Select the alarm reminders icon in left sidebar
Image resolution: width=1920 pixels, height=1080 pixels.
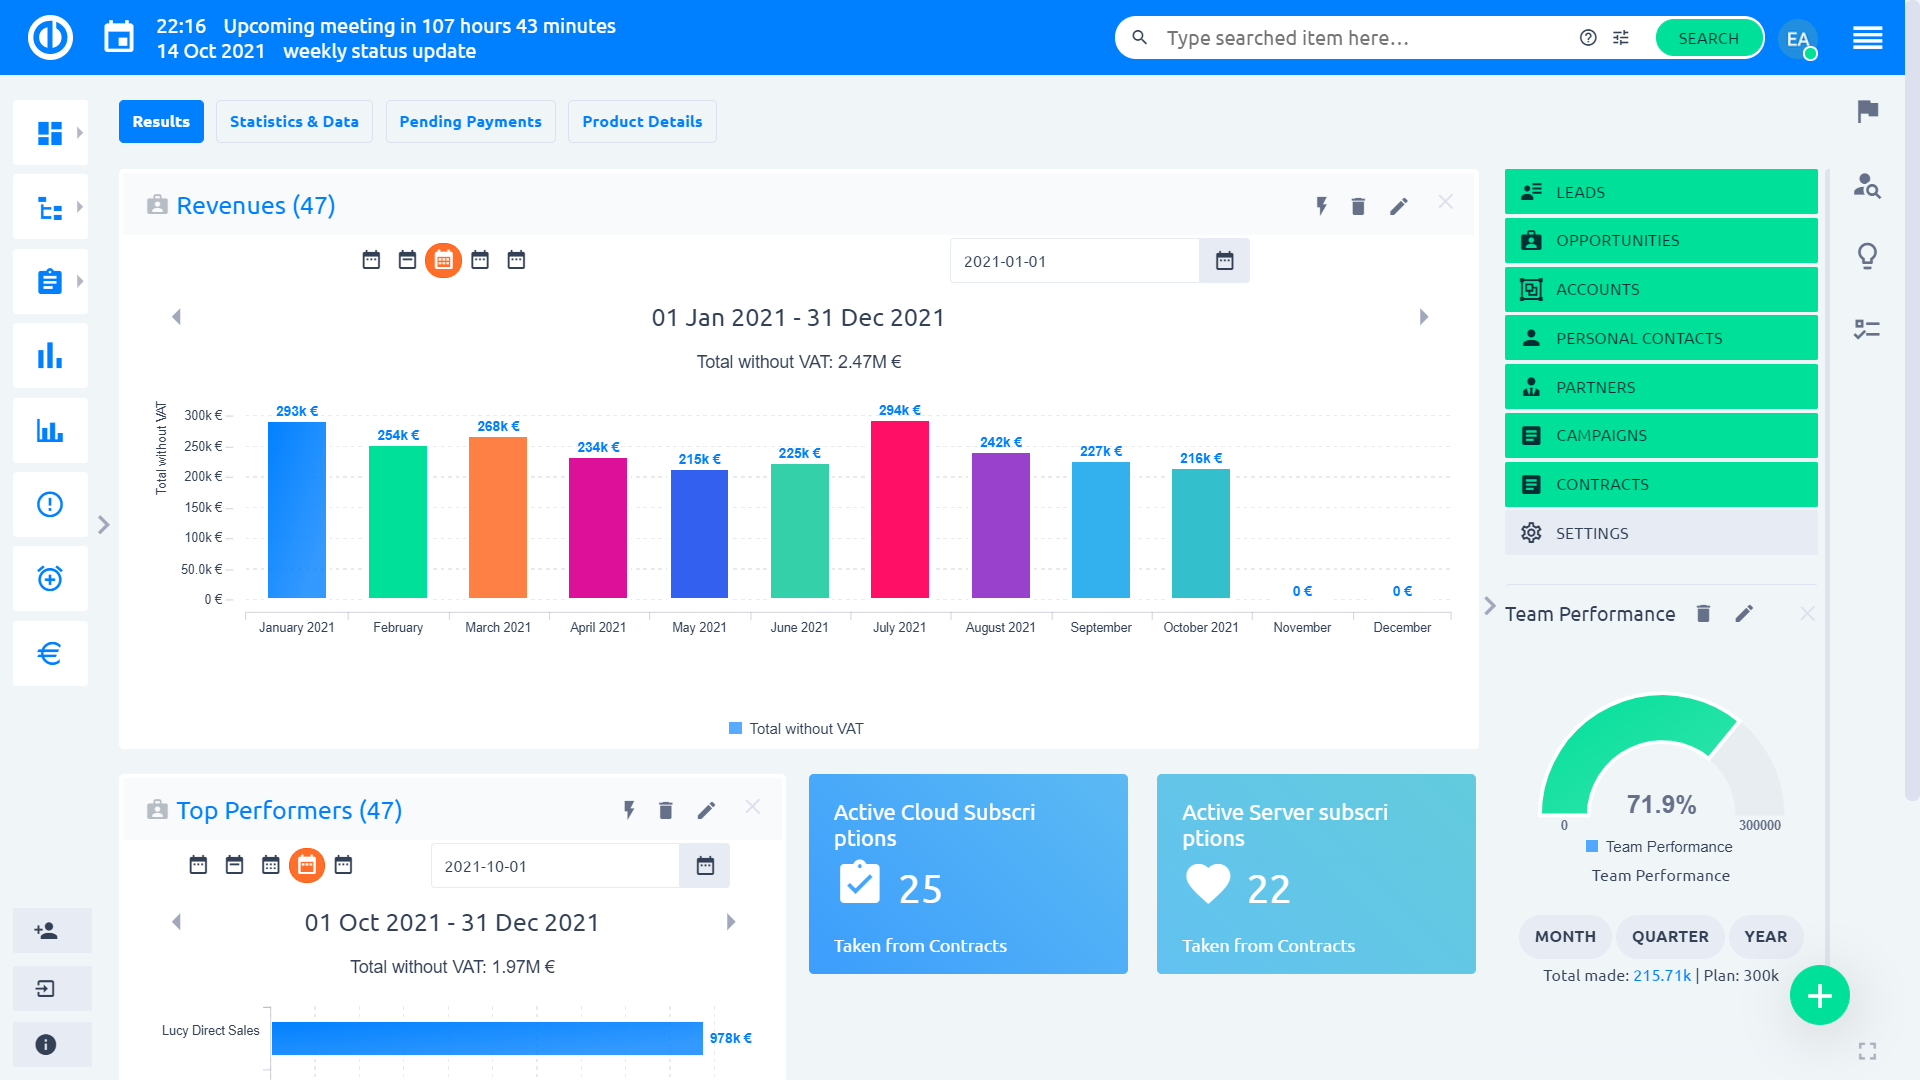coord(50,579)
